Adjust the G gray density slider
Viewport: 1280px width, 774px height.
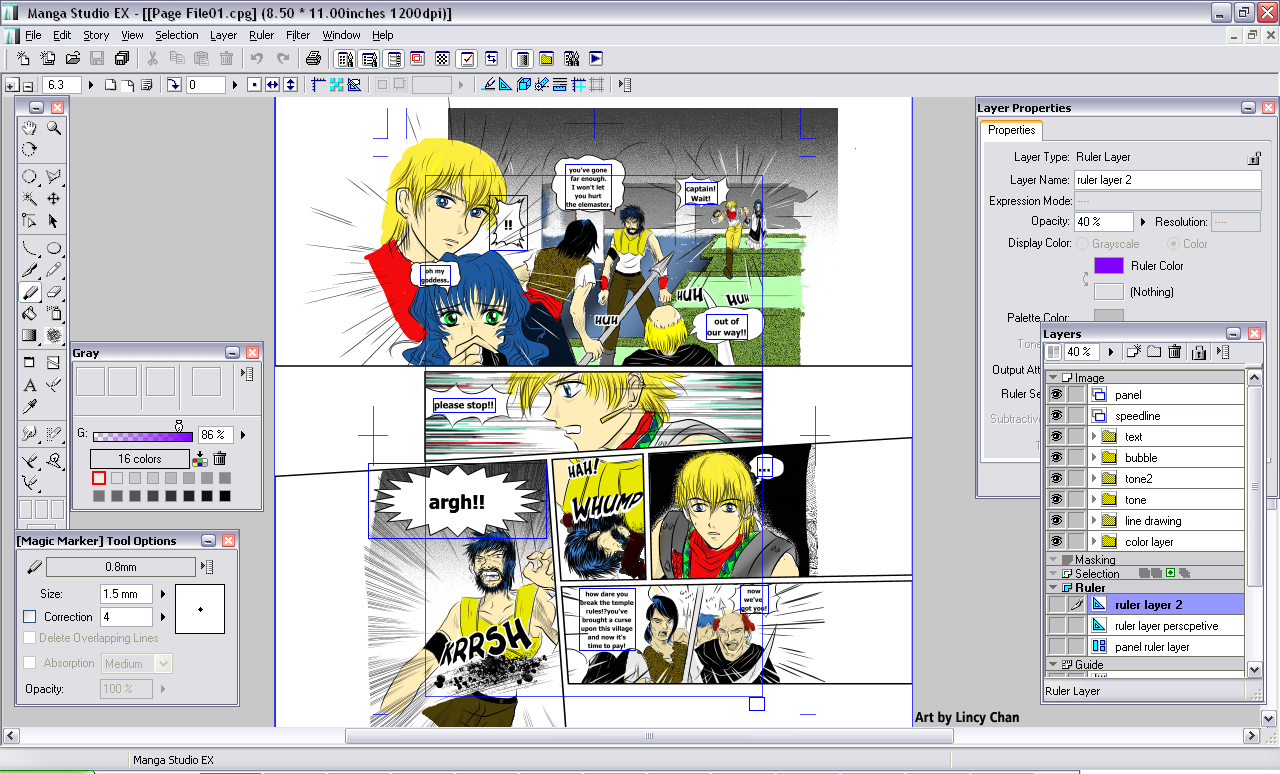tap(143, 436)
